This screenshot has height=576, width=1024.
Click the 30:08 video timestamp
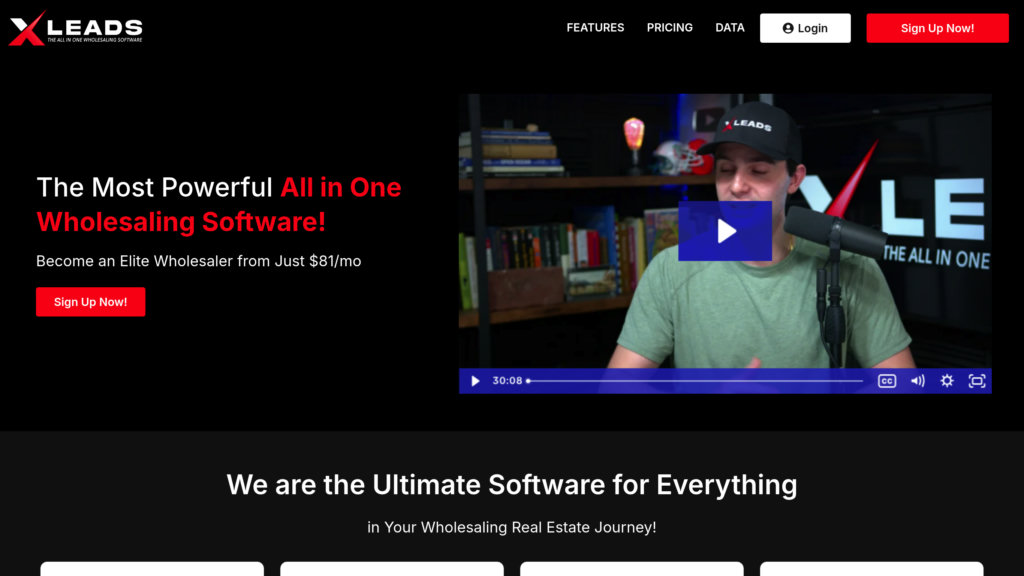click(507, 381)
